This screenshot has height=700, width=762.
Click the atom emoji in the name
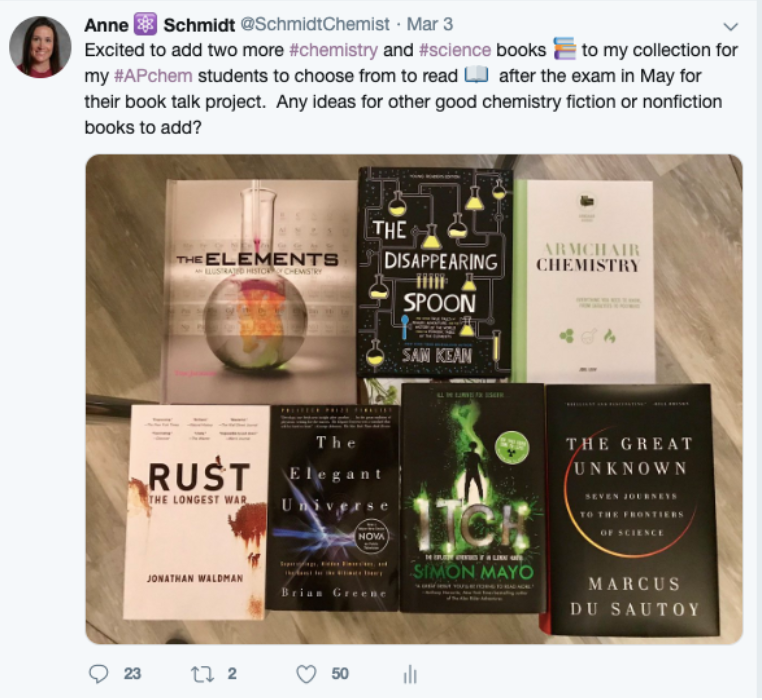(145, 24)
